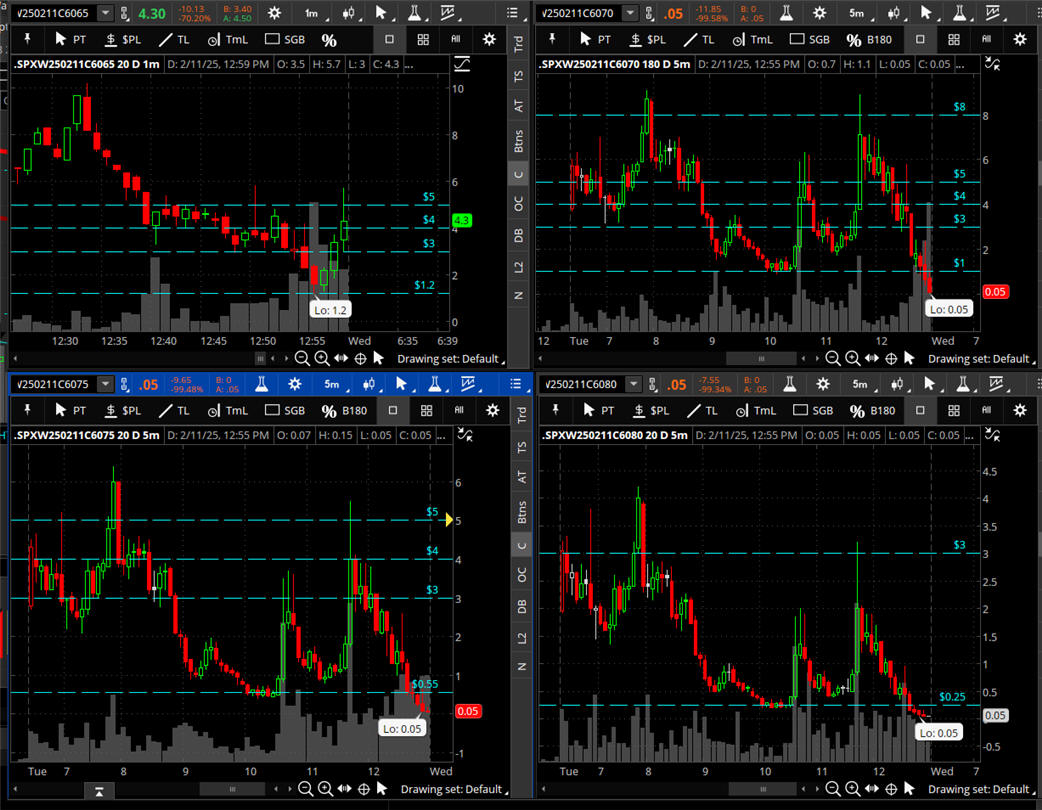Open the list menu icon in C6065 header
This screenshot has height=810, width=1042.
click(512, 13)
